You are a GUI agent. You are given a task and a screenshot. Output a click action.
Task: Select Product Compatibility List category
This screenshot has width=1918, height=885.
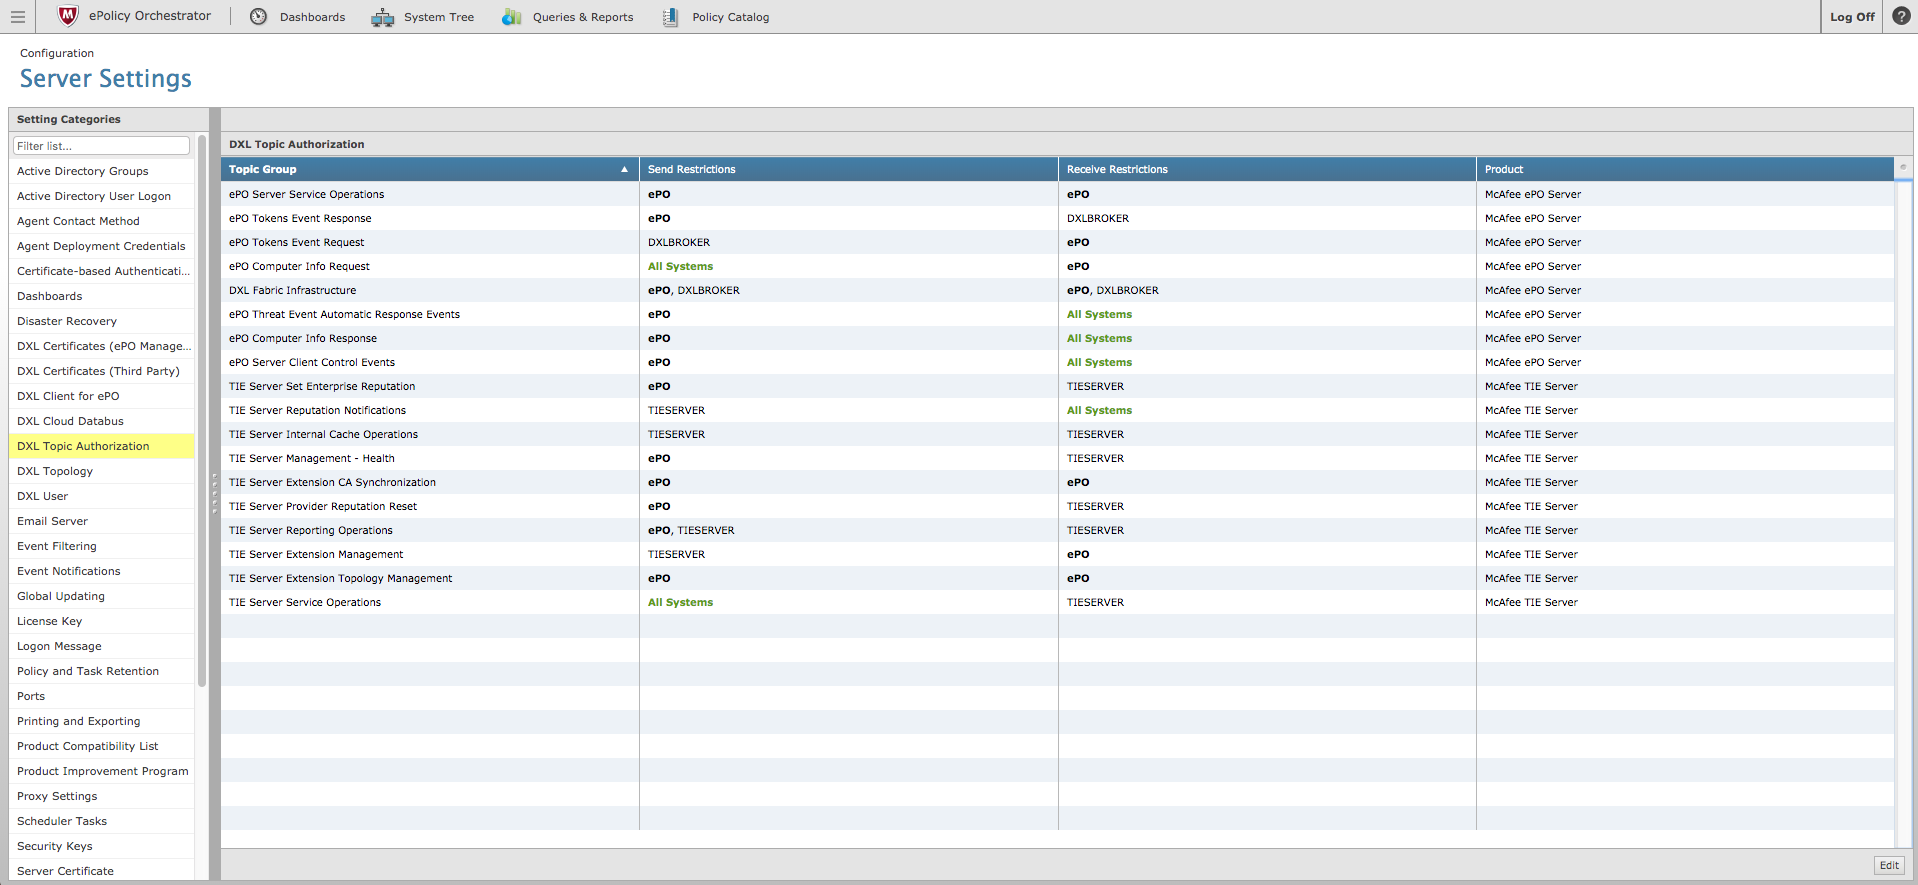coord(101,746)
